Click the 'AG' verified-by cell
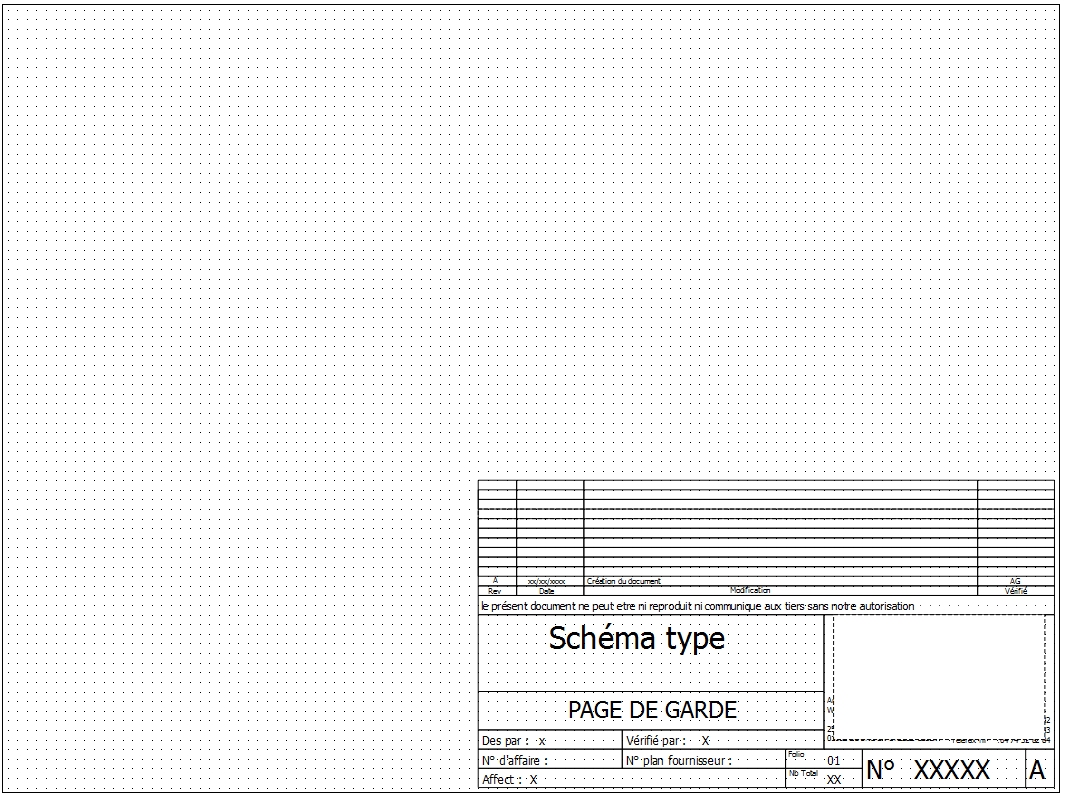 (1015, 581)
